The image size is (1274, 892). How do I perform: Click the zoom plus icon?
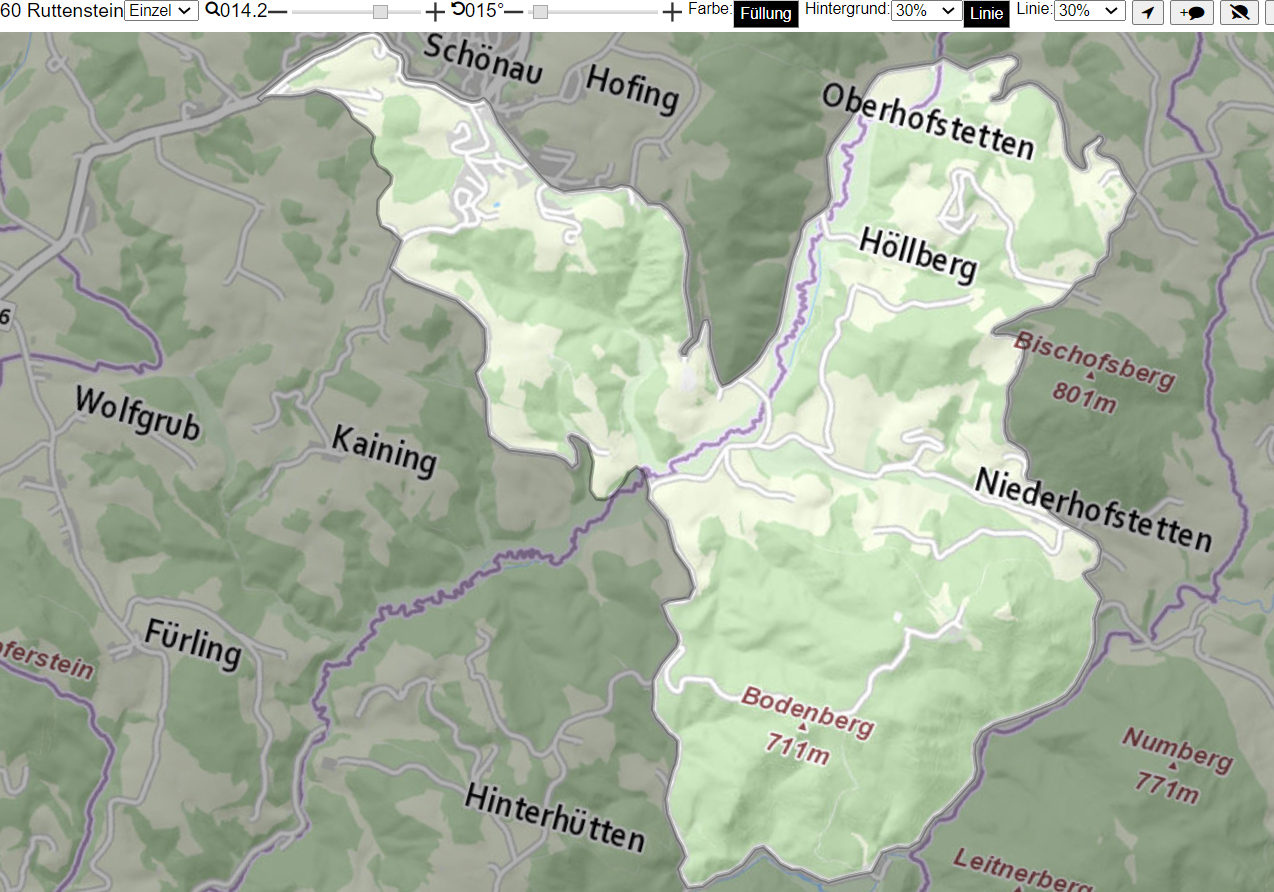[435, 12]
